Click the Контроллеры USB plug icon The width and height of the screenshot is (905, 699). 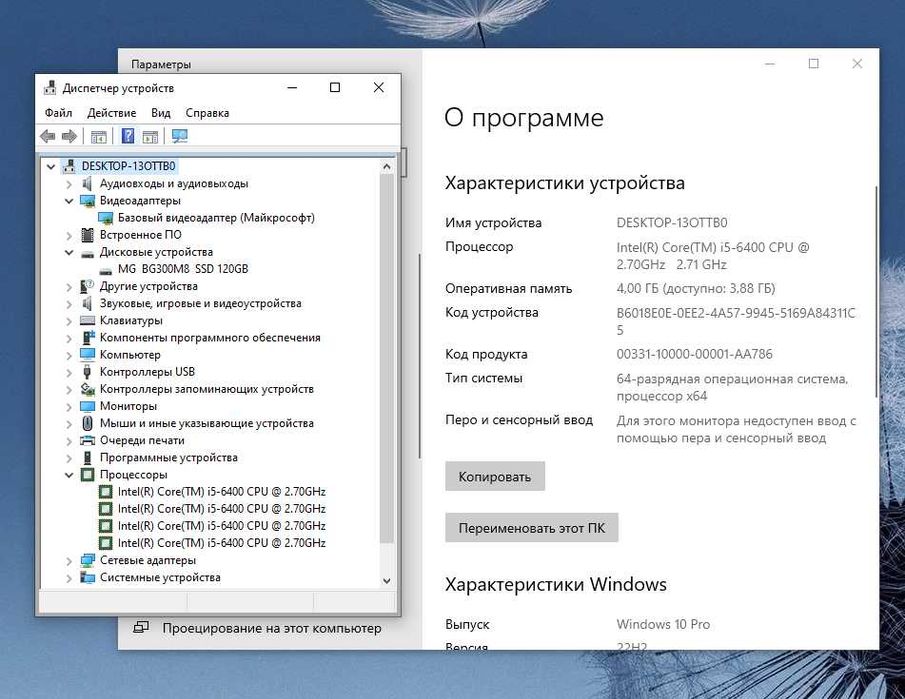pos(87,372)
